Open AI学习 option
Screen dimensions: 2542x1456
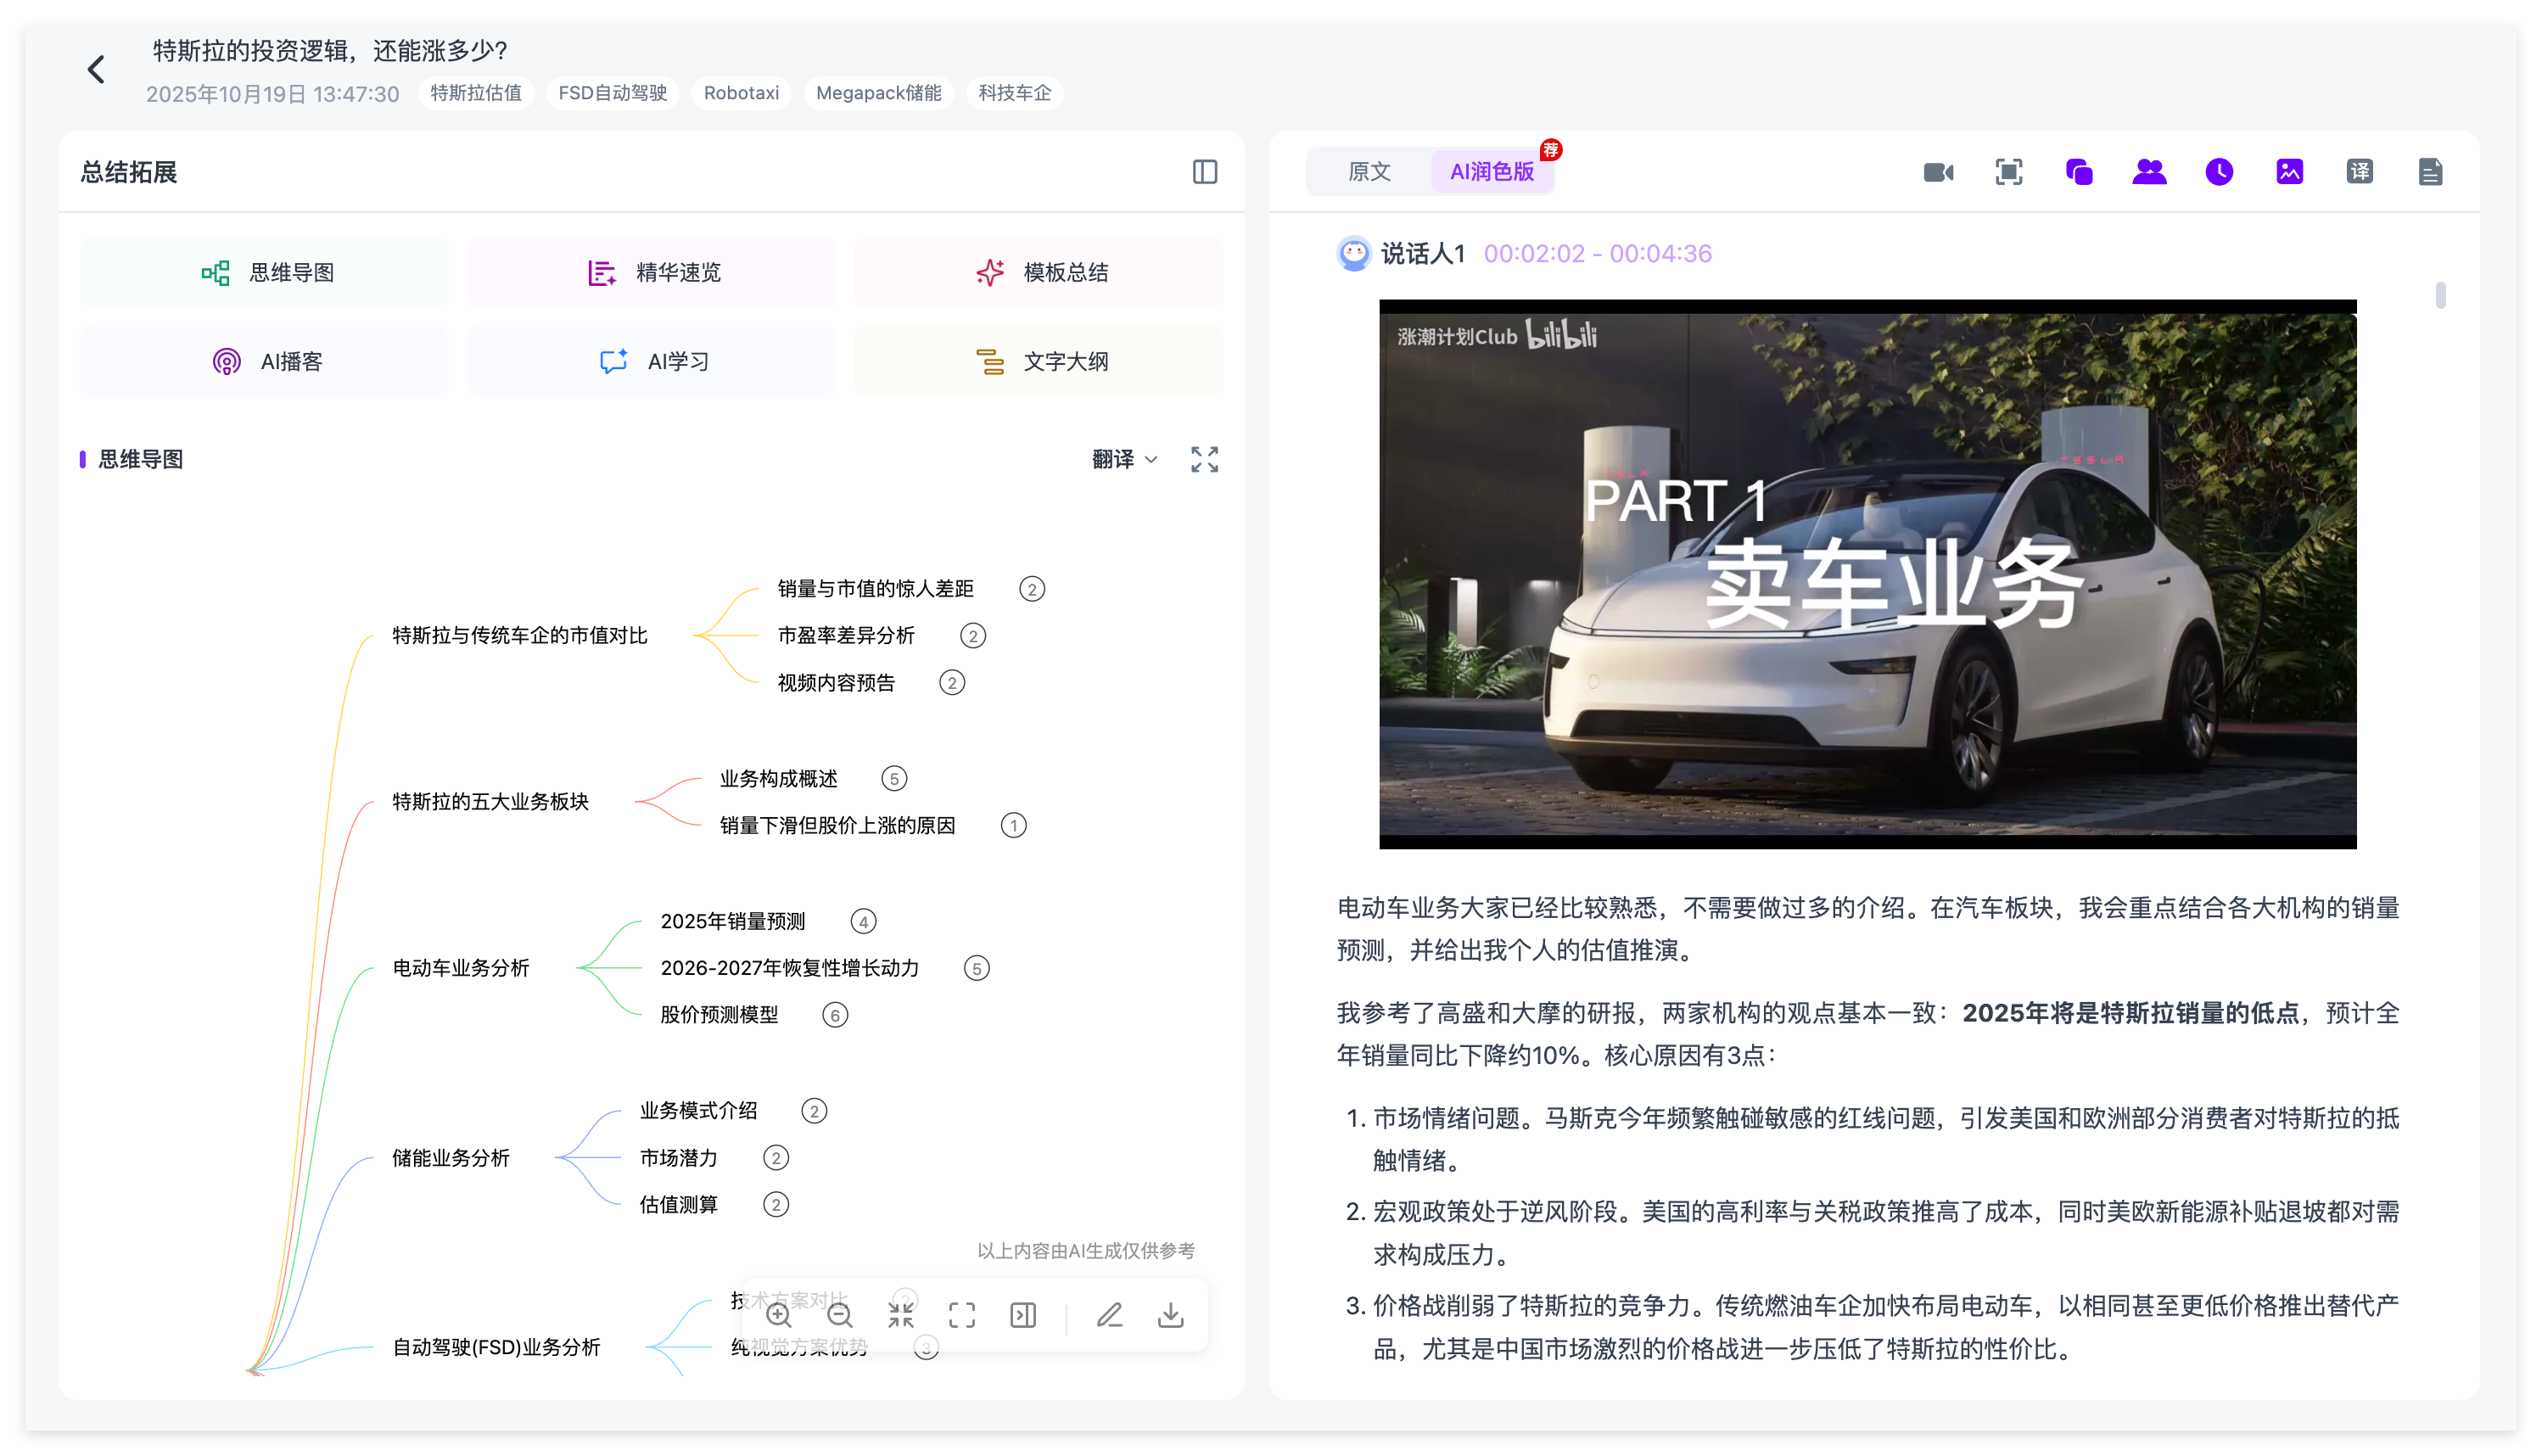651,362
